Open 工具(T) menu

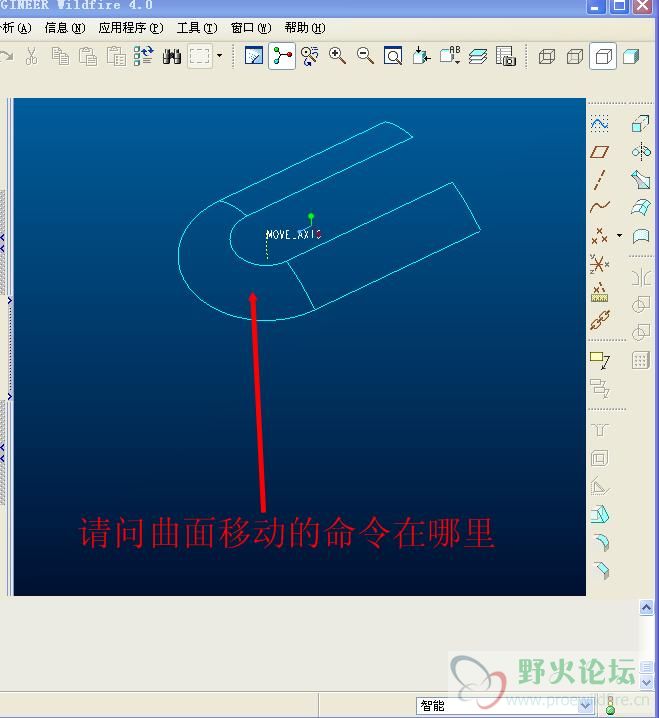pyautogui.click(x=197, y=28)
